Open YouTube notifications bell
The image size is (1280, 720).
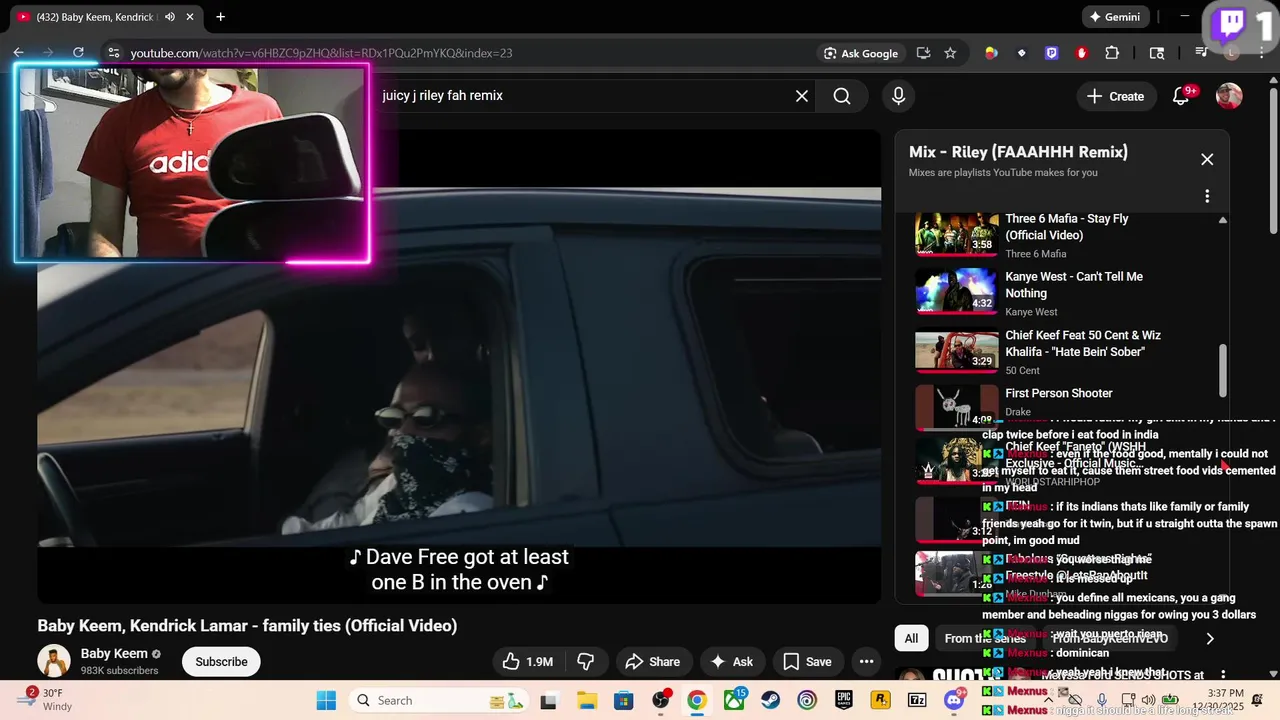point(1181,96)
